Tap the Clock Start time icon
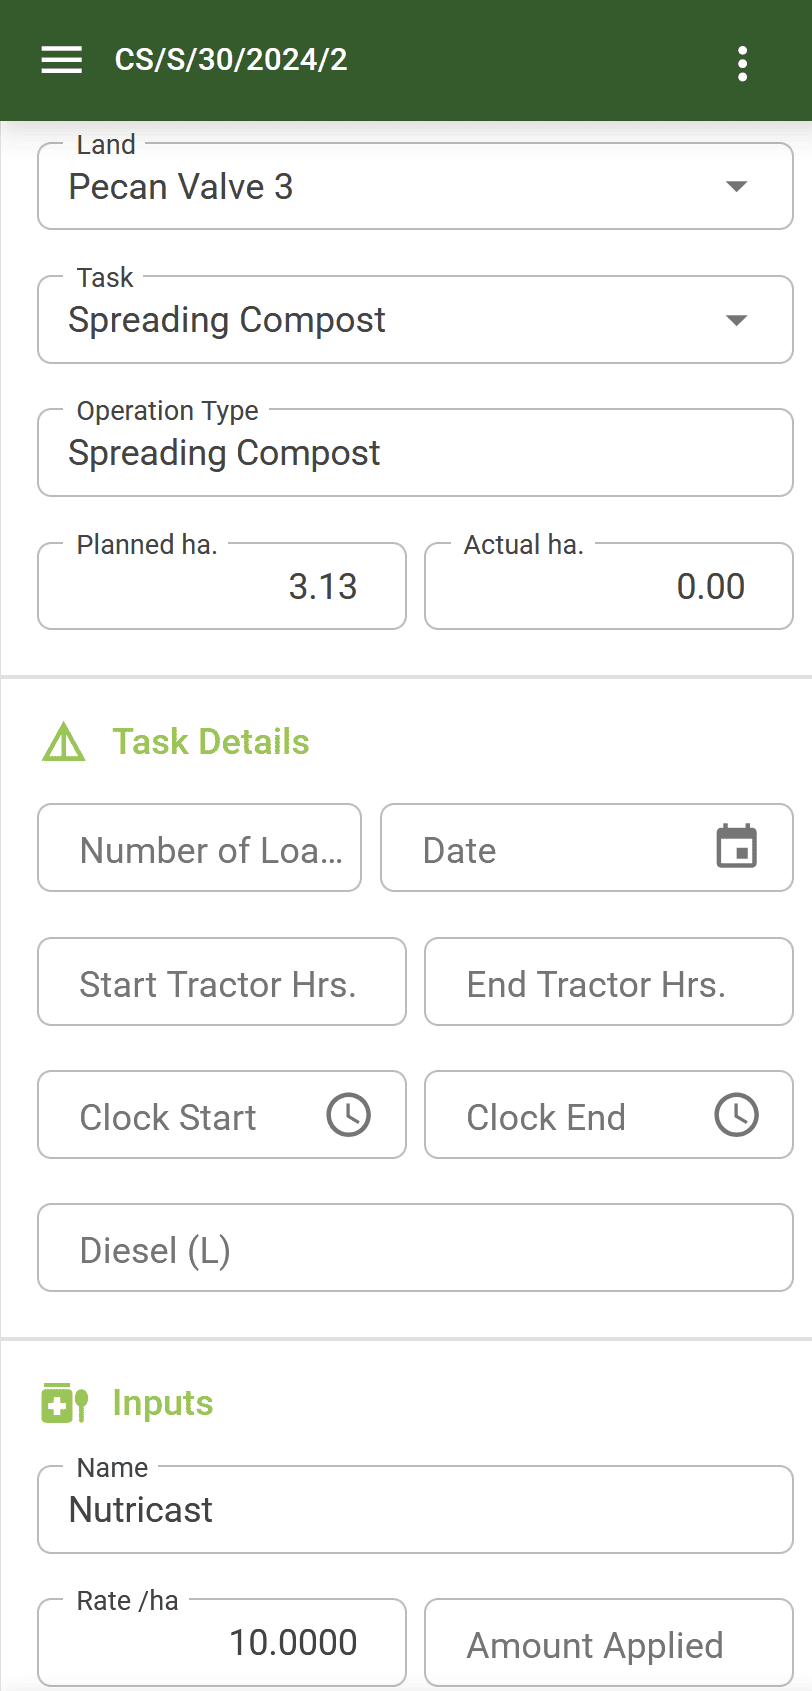The height and width of the screenshot is (1691, 812). [x=349, y=1115]
